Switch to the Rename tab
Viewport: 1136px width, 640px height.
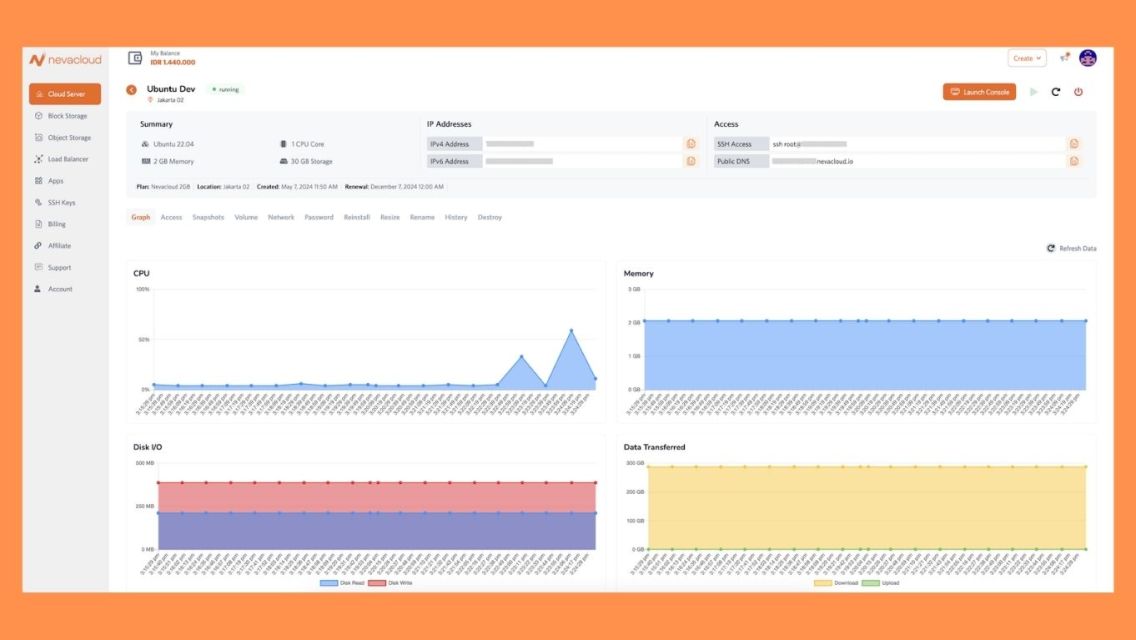pos(422,217)
